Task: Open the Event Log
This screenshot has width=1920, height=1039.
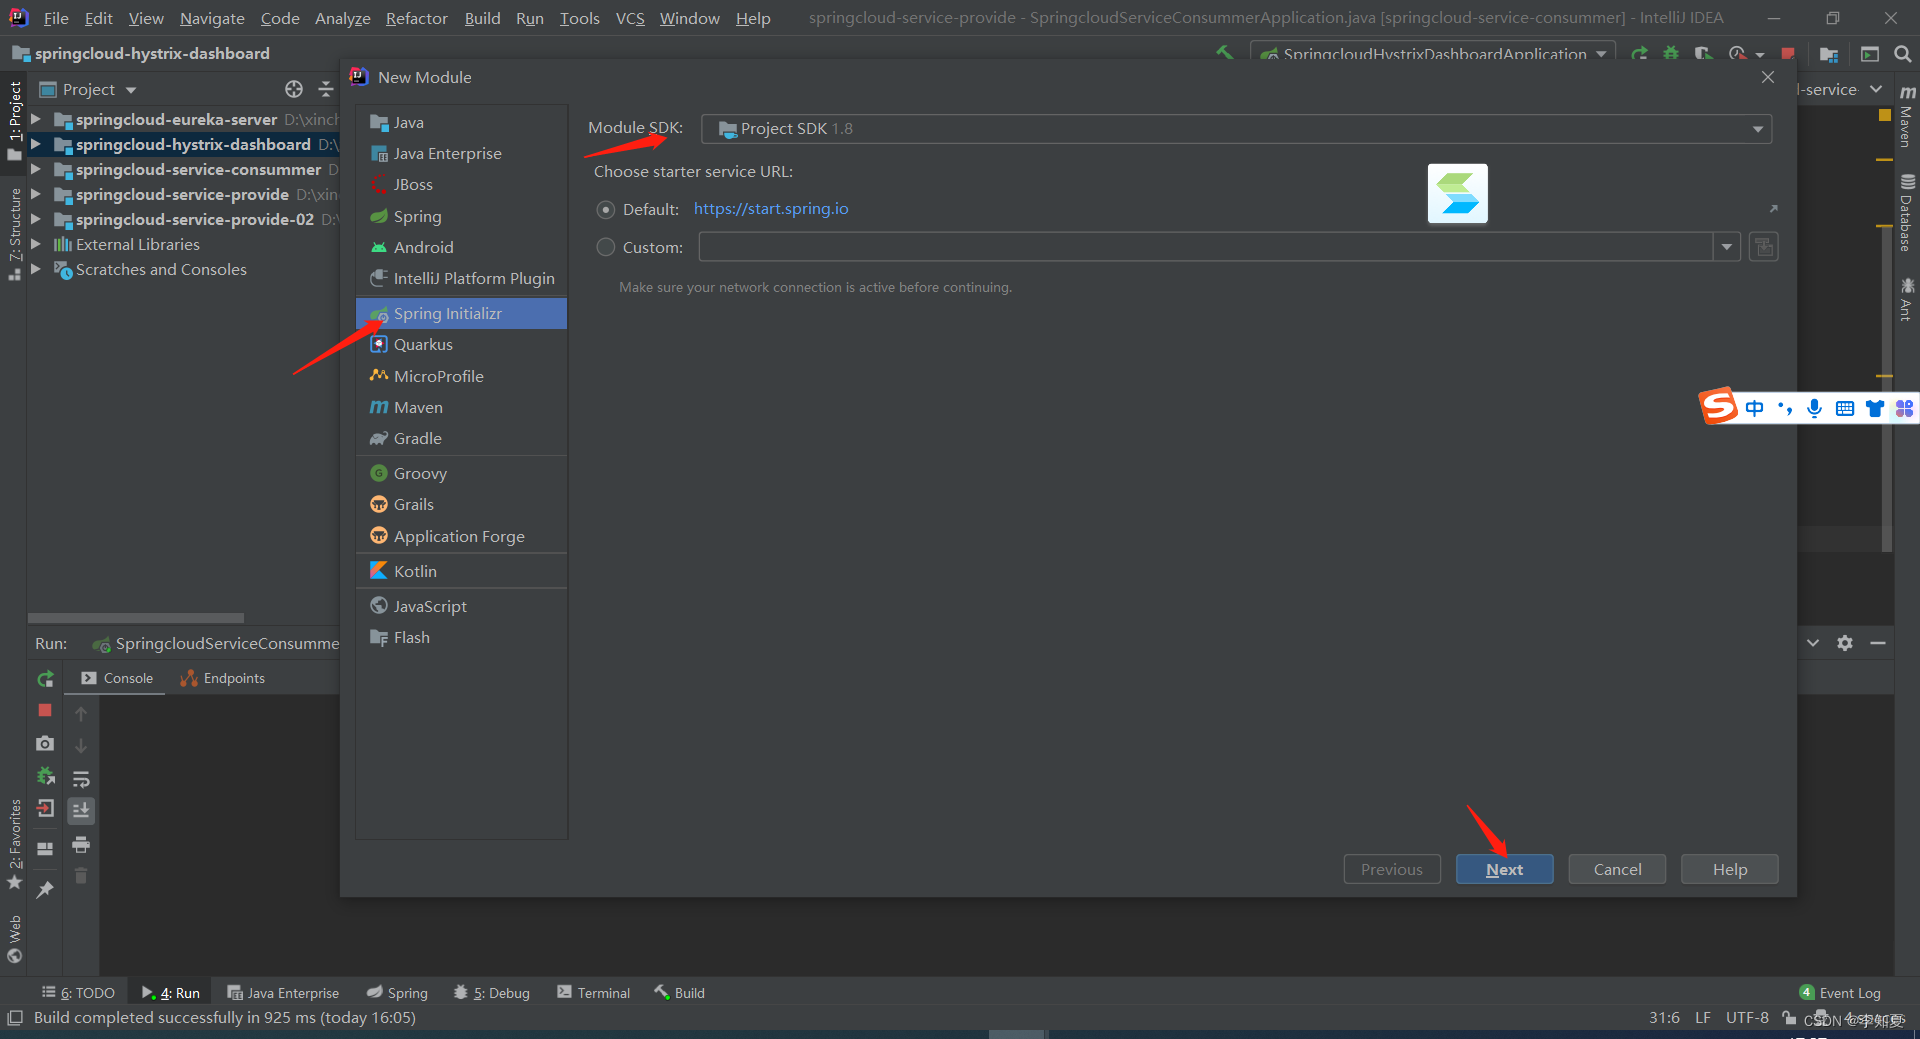Action: pos(1840,993)
